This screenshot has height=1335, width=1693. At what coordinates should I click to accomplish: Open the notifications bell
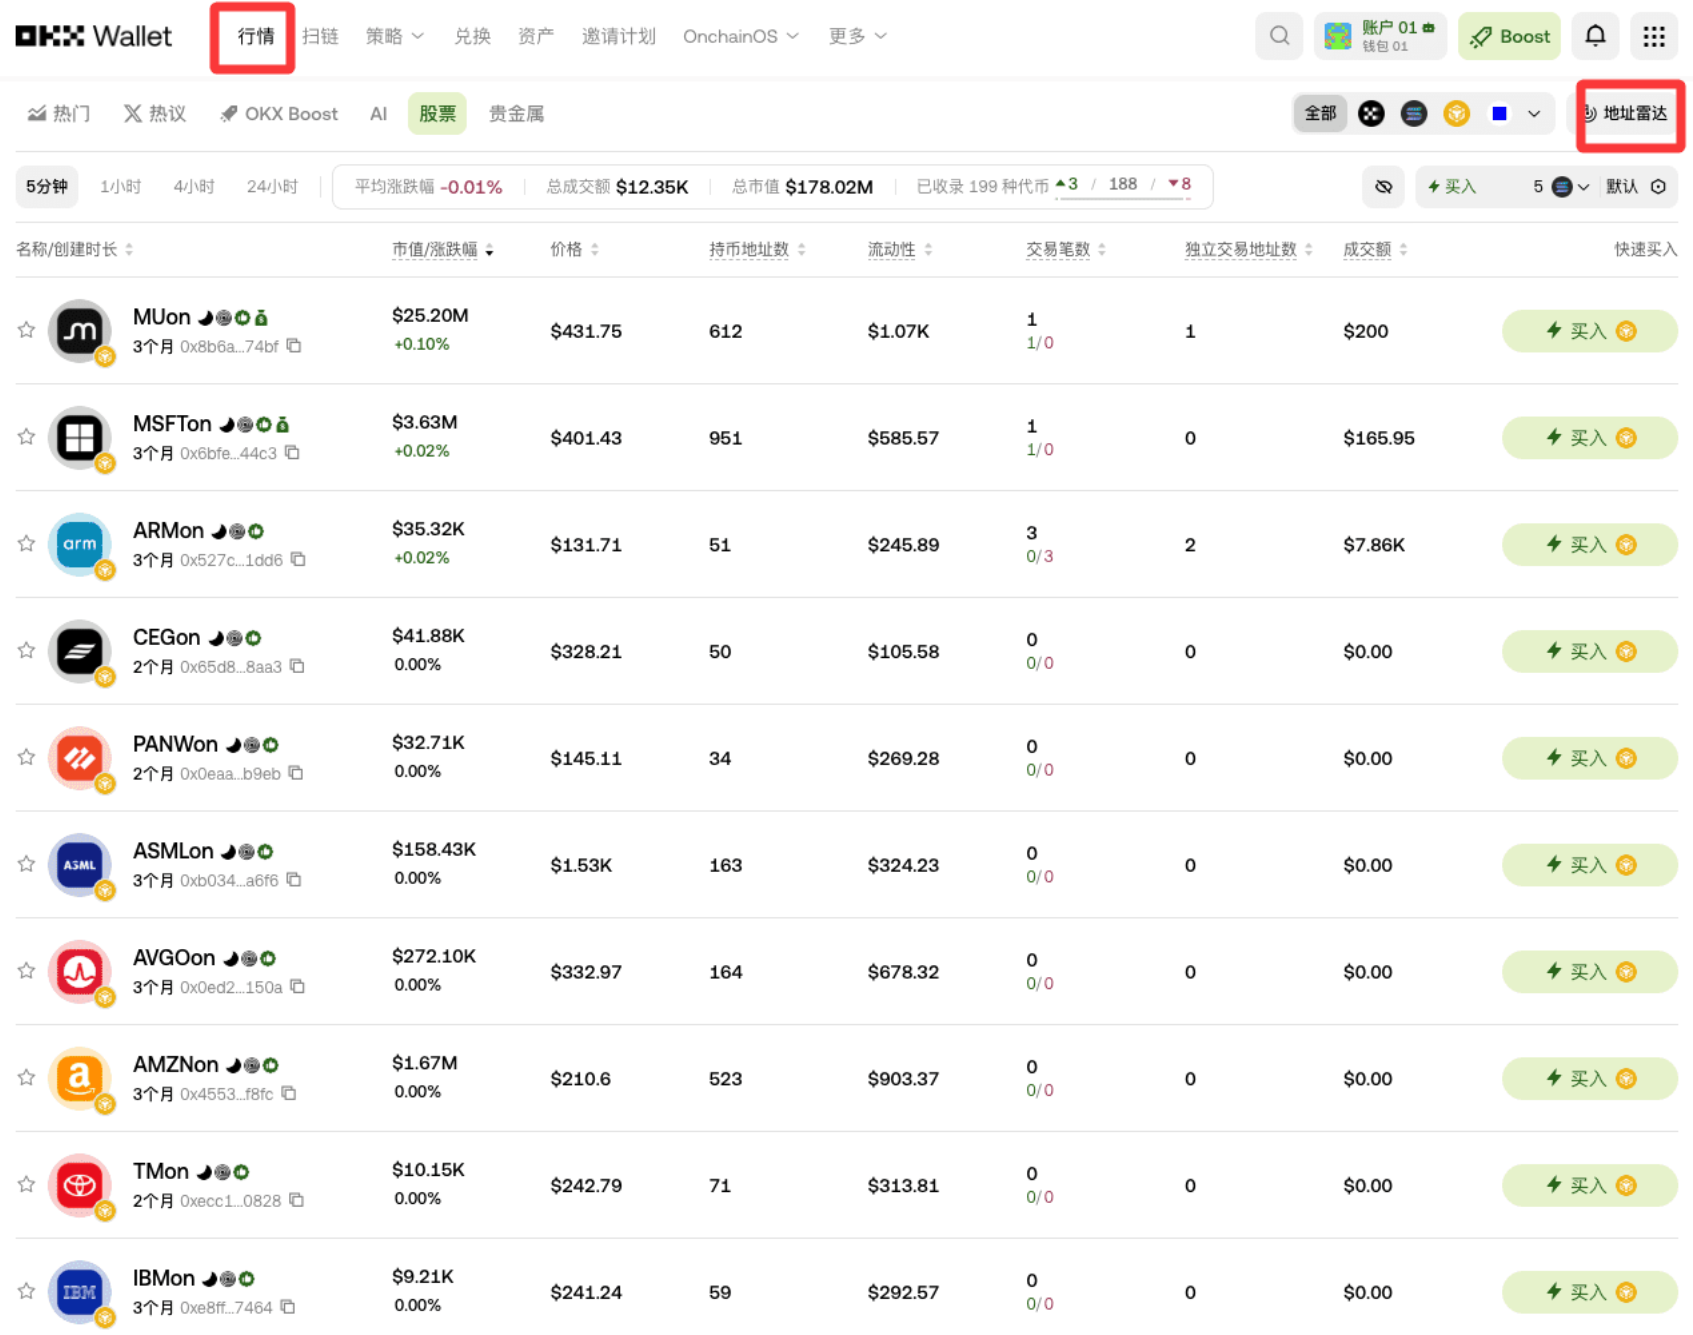[x=1595, y=37]
